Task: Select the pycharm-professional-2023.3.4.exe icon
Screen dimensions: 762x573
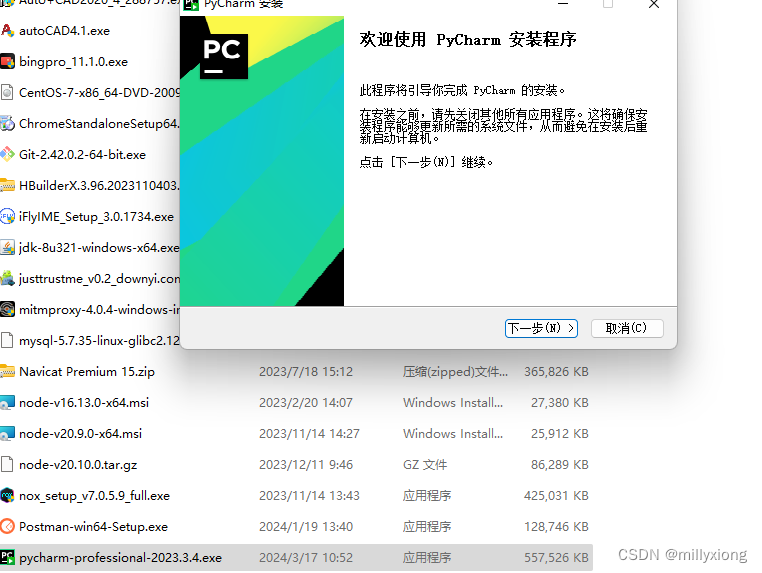Action: pos(7,557)
